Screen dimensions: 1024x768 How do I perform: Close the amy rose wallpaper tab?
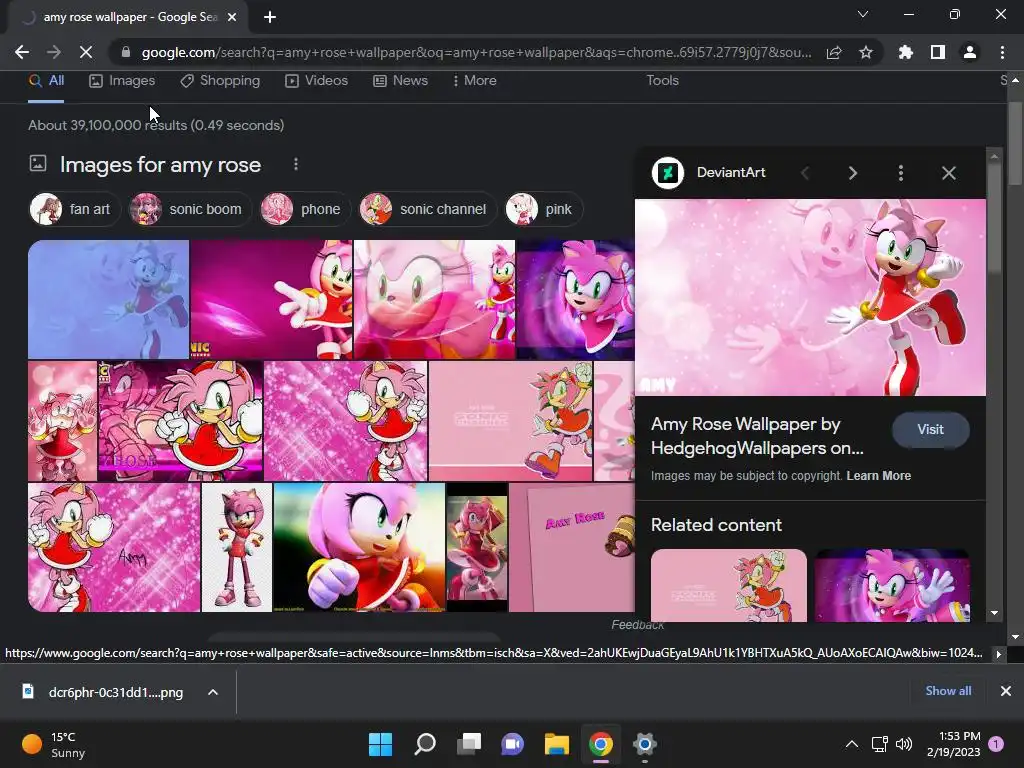(232, 17)
